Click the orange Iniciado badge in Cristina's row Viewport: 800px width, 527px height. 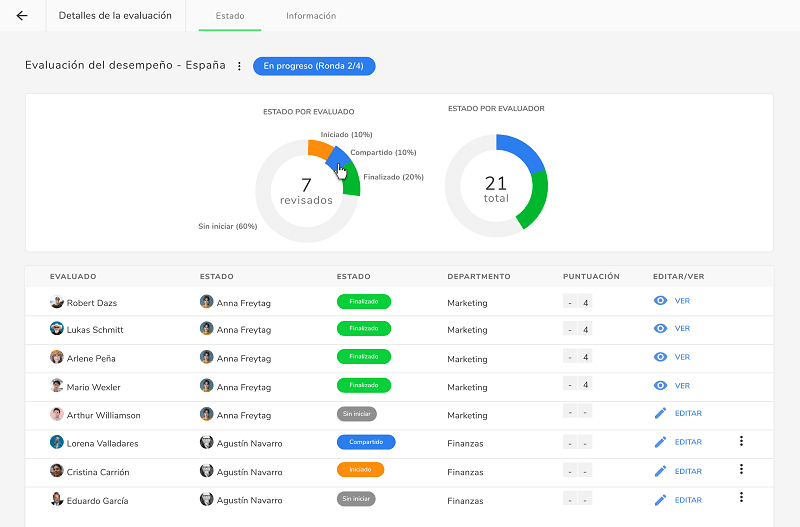360,469
